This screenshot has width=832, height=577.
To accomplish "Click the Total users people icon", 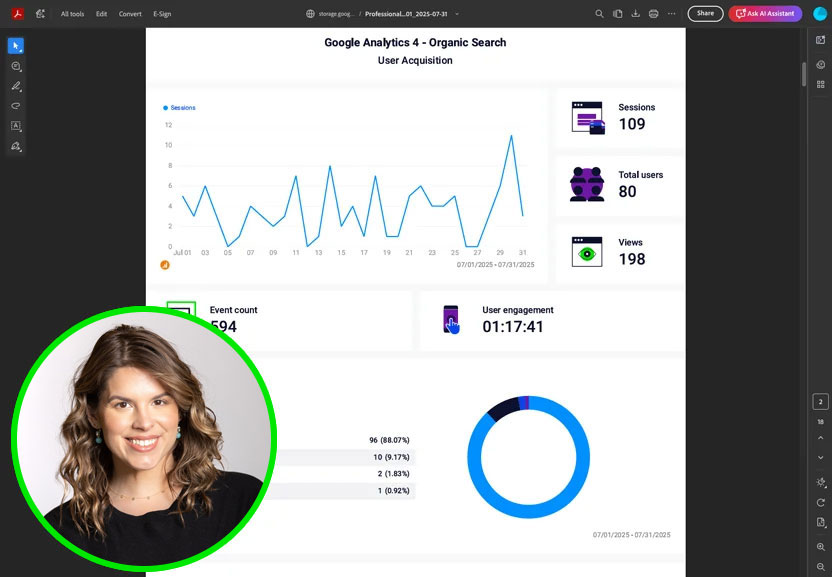I will [587, 184].
